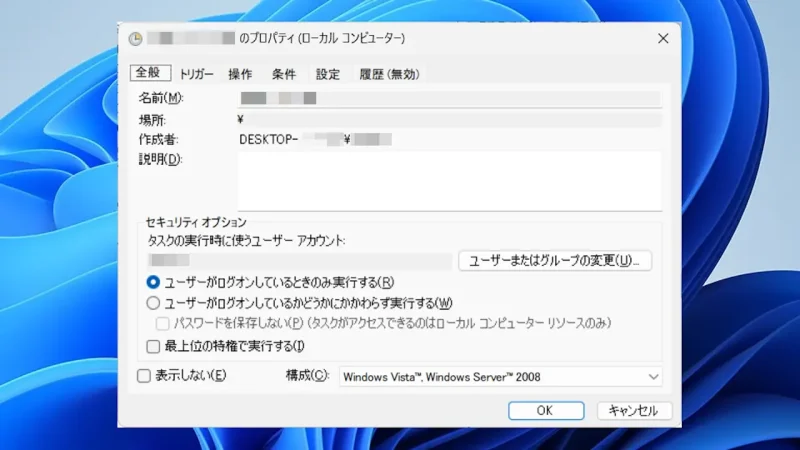The image size is (800, 450).
Task: Check the 表示しない checkbox
Action: (144, 376)
